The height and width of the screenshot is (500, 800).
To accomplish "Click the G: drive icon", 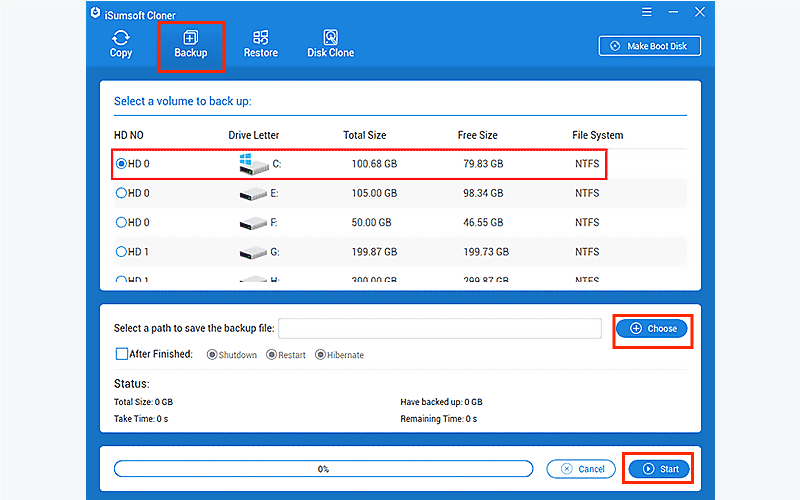I will click(x=254, y=252).
